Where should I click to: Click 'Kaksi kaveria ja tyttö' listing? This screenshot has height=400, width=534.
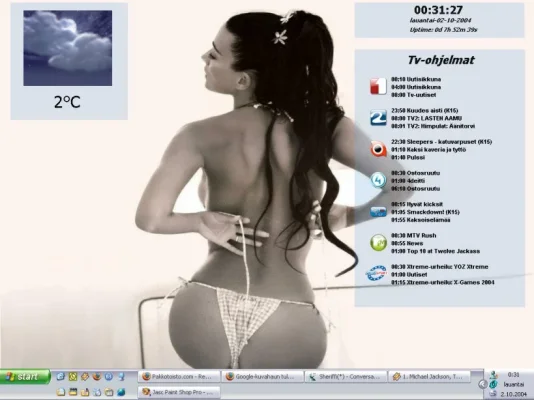pos(436,149)
